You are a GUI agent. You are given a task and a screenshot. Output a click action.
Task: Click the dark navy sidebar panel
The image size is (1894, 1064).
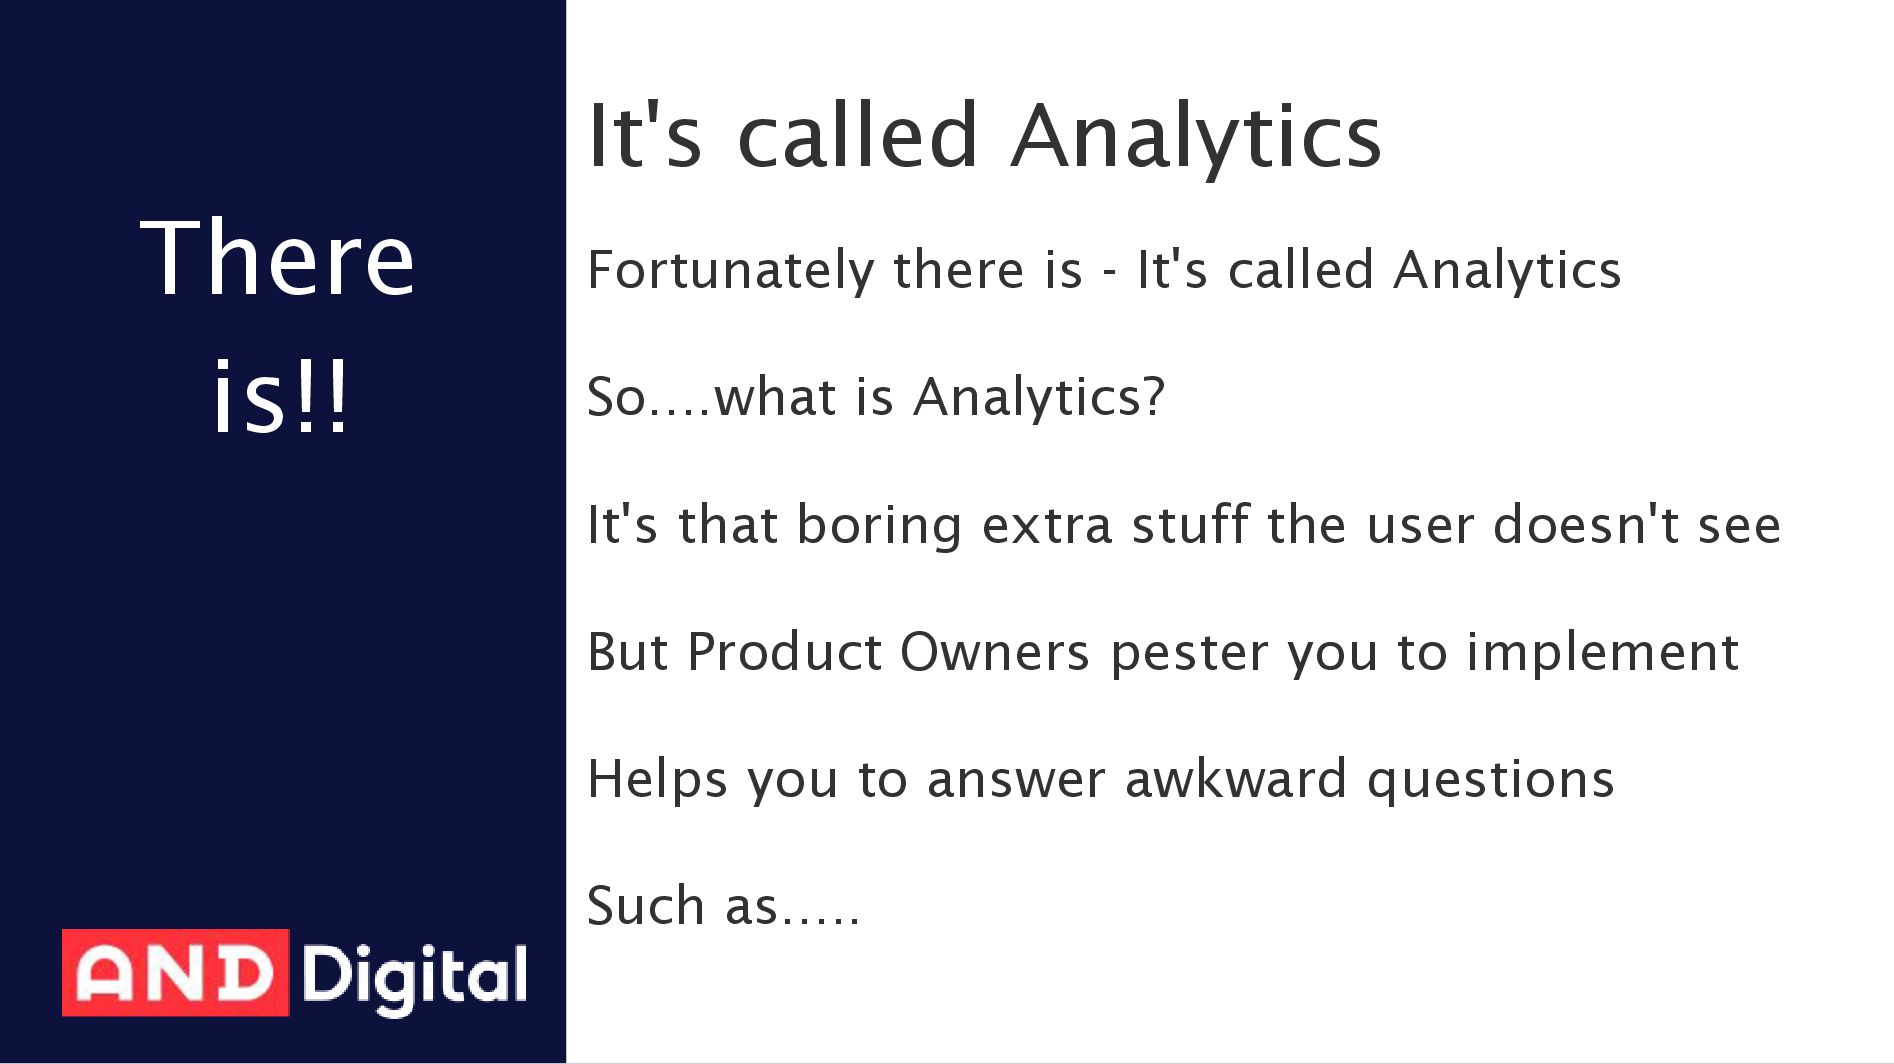click(x=283, y=532)
